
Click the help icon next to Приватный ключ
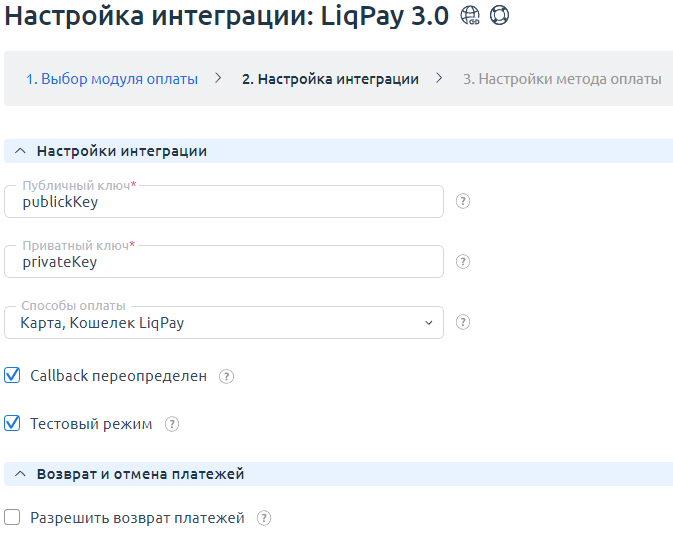tap(463, 262)
